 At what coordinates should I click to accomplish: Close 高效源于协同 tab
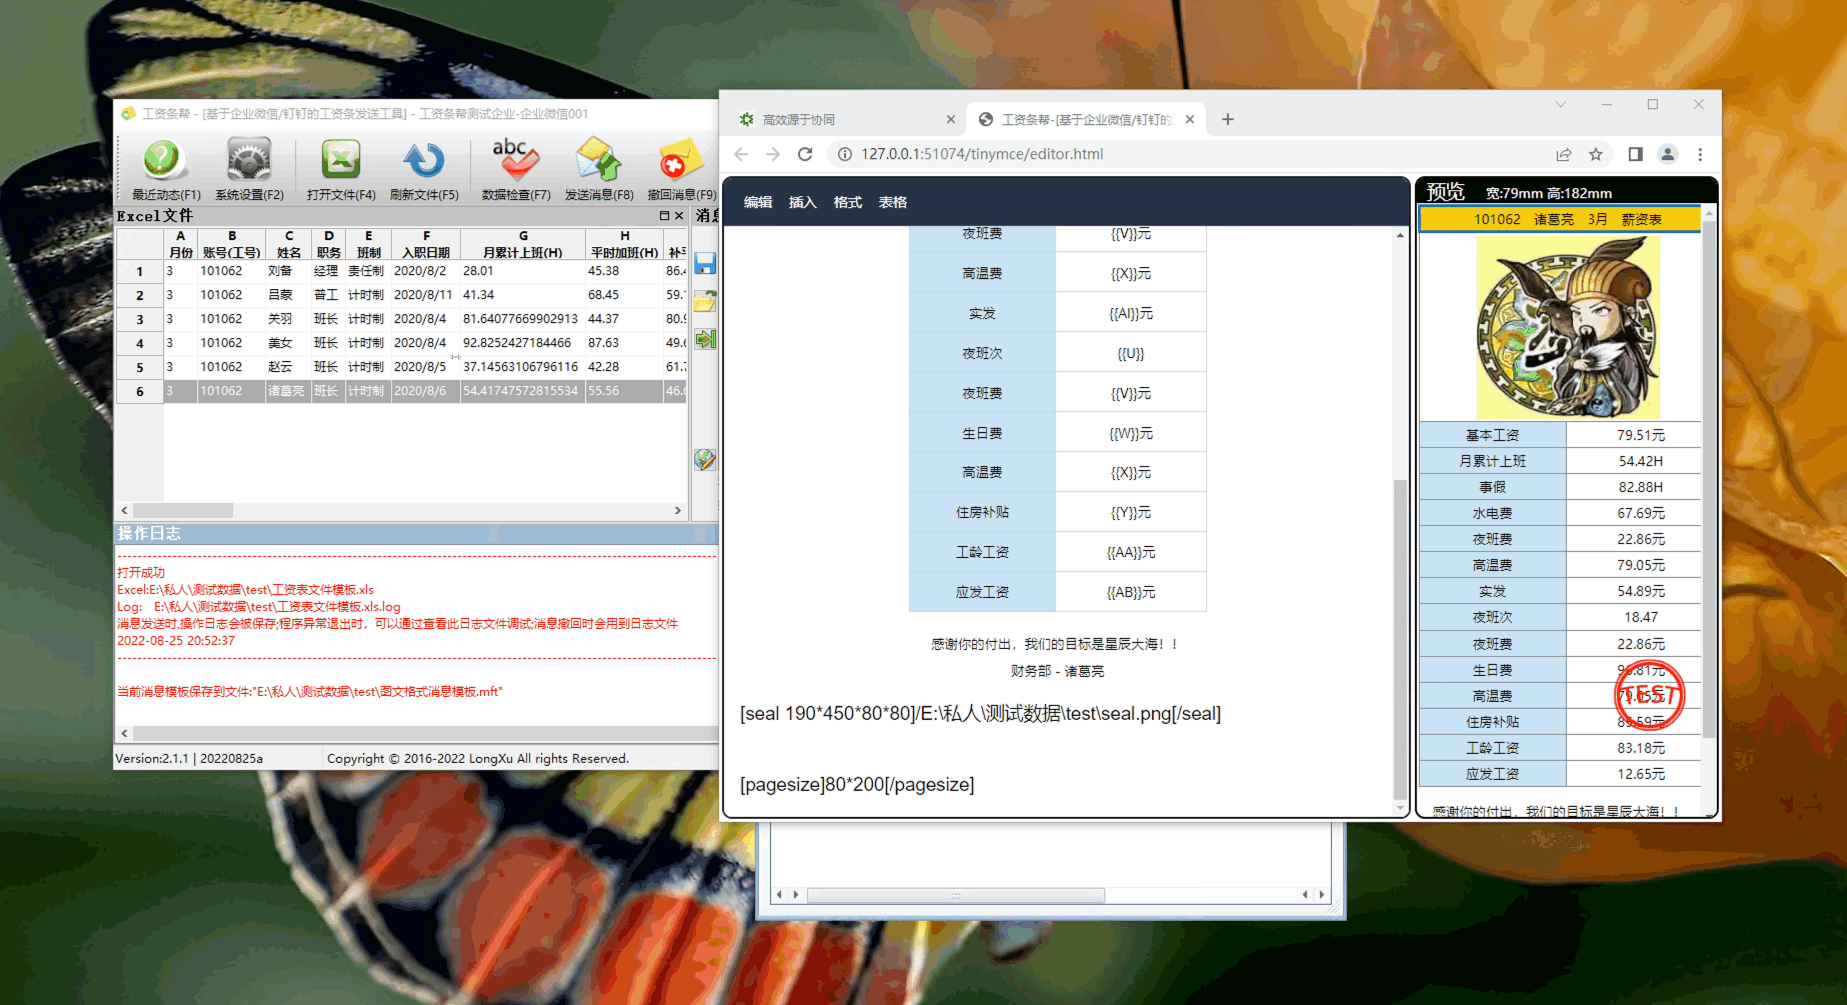[x=951, y=119]
